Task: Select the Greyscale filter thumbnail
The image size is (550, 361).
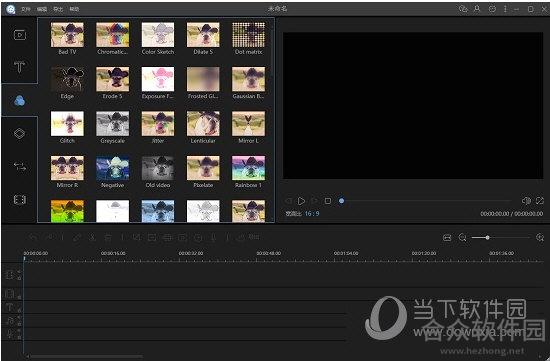Action: tap(113, 123)
